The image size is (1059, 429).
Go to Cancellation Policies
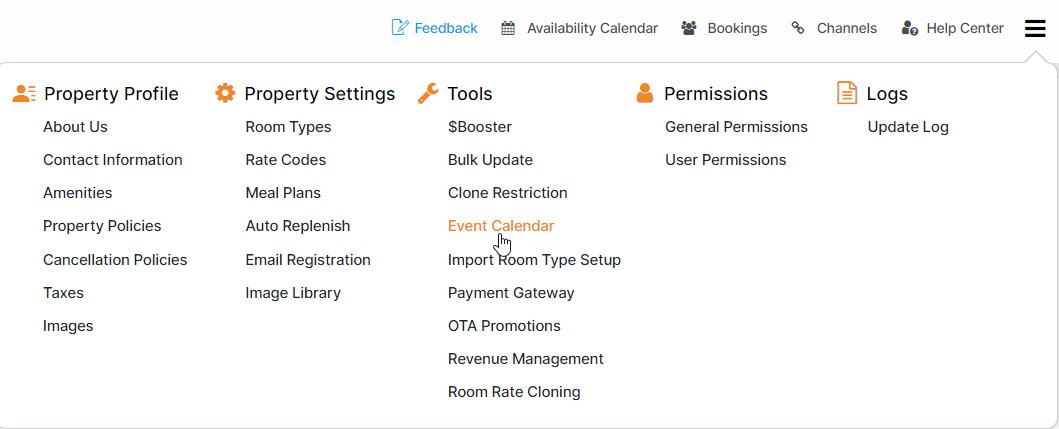coord(115,260)
